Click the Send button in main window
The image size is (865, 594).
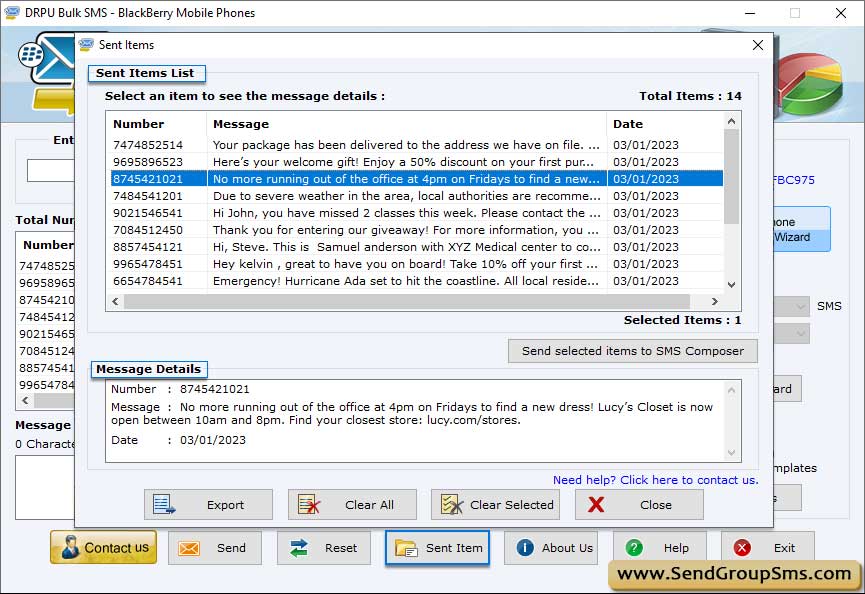[x=215, y=548]
